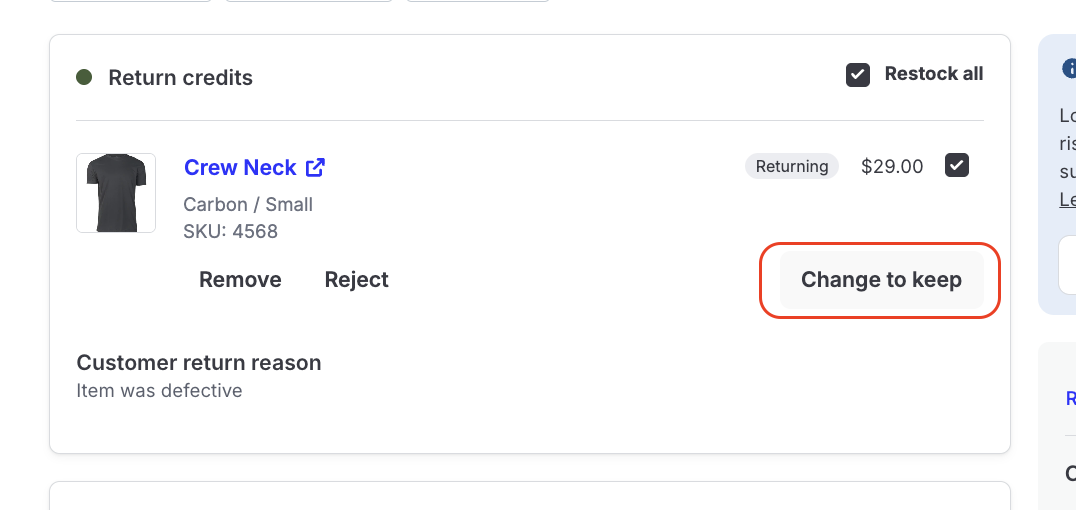Click the Carbon / Small variant text
The width and height of the screenshot is (1076, 510).
pos(248,205)
